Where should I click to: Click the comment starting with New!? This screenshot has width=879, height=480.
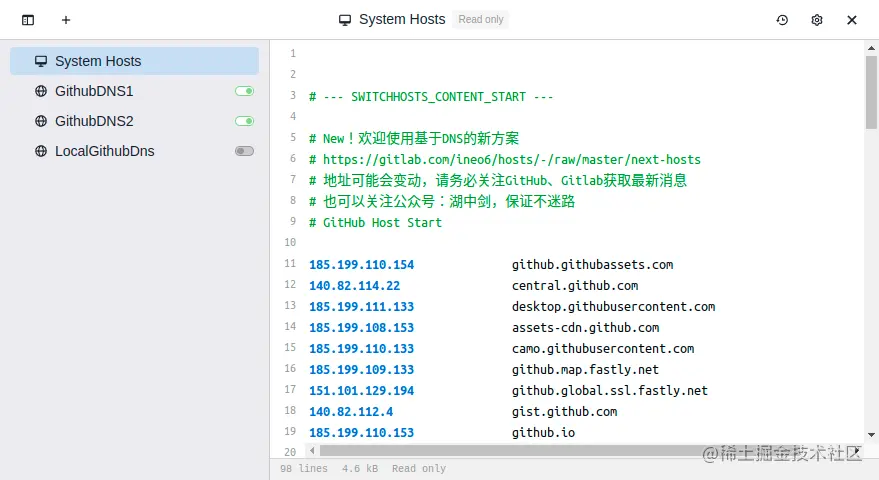[414, 139]
